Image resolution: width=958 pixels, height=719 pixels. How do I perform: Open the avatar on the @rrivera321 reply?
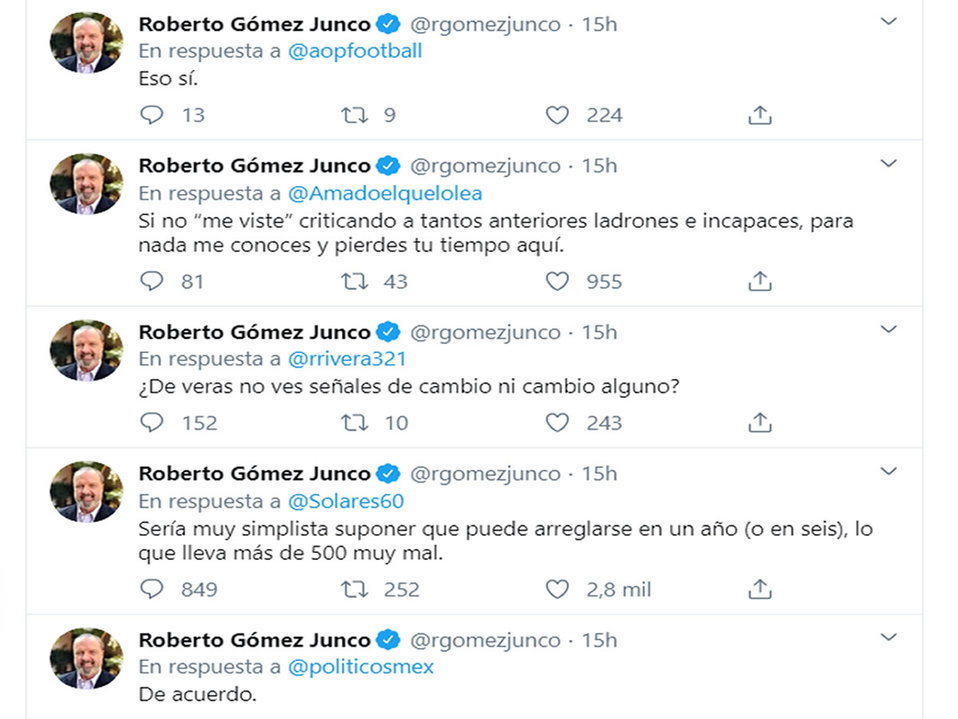point(87,350)
